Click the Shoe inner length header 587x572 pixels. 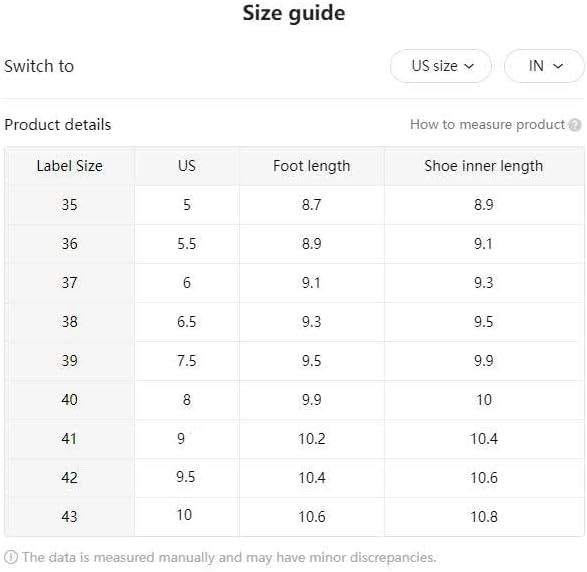point(484,166)
